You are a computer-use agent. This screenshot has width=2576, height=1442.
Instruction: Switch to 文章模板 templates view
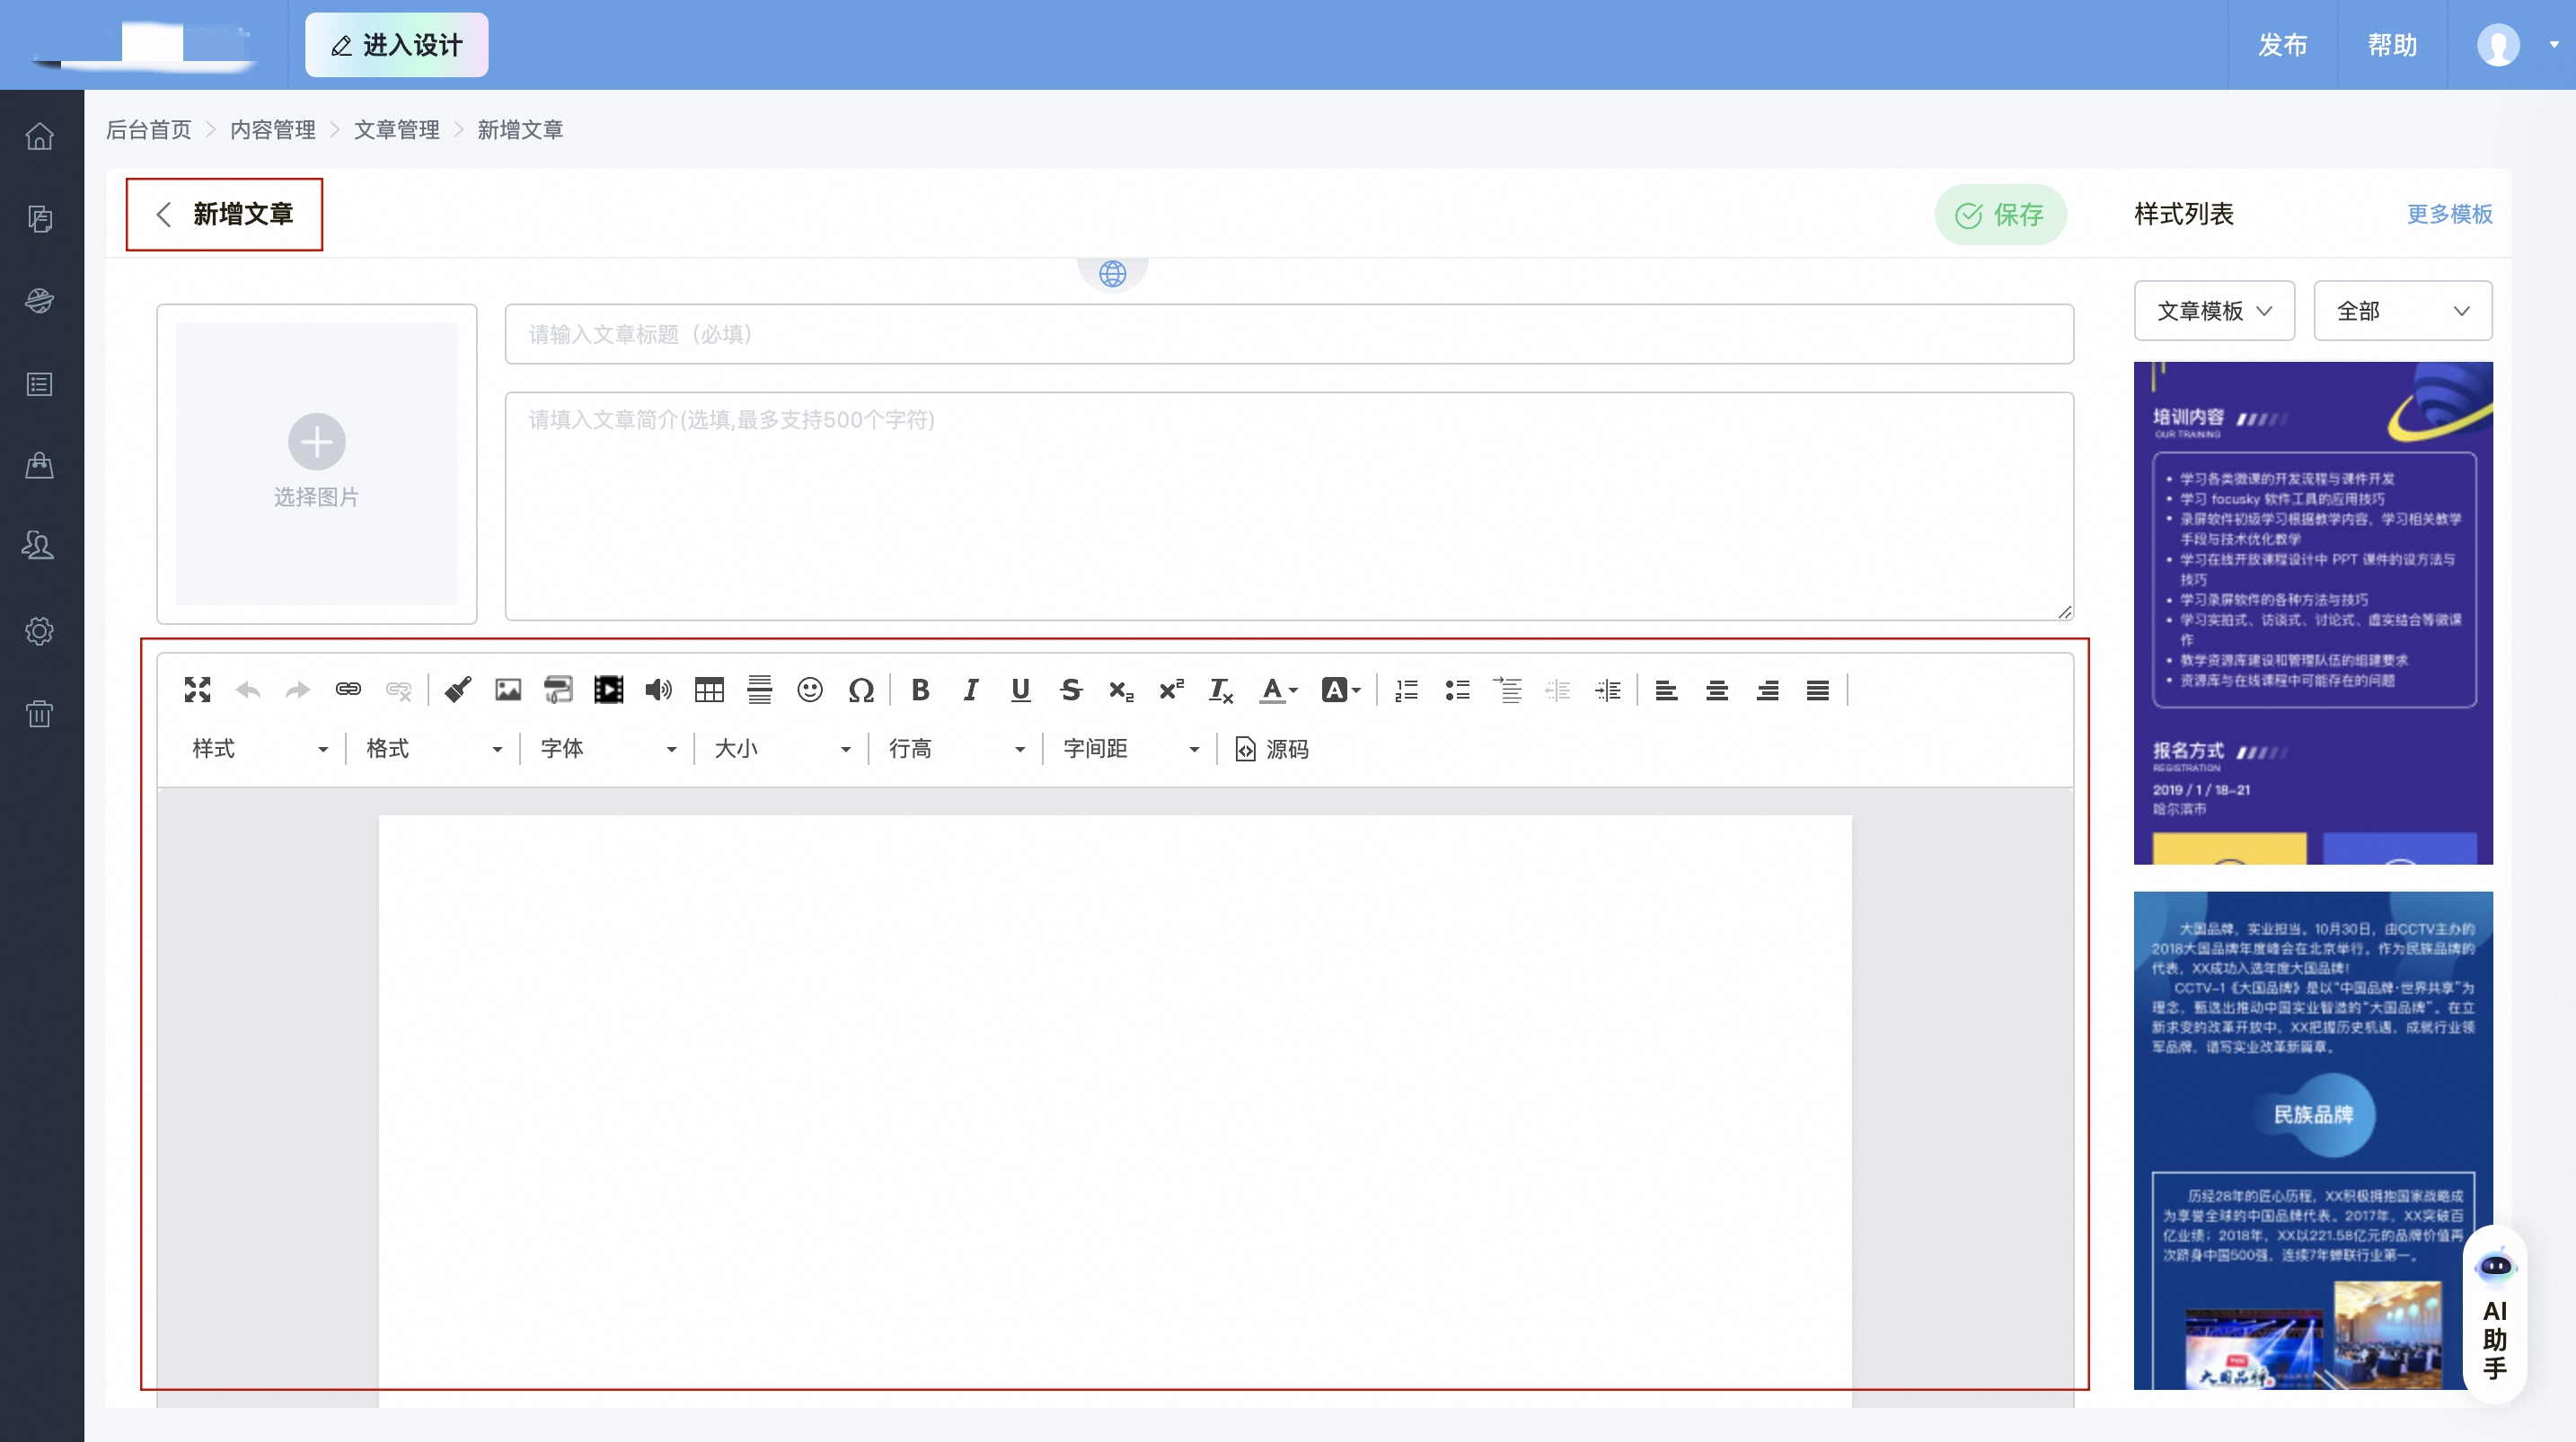pos(2214,311)
